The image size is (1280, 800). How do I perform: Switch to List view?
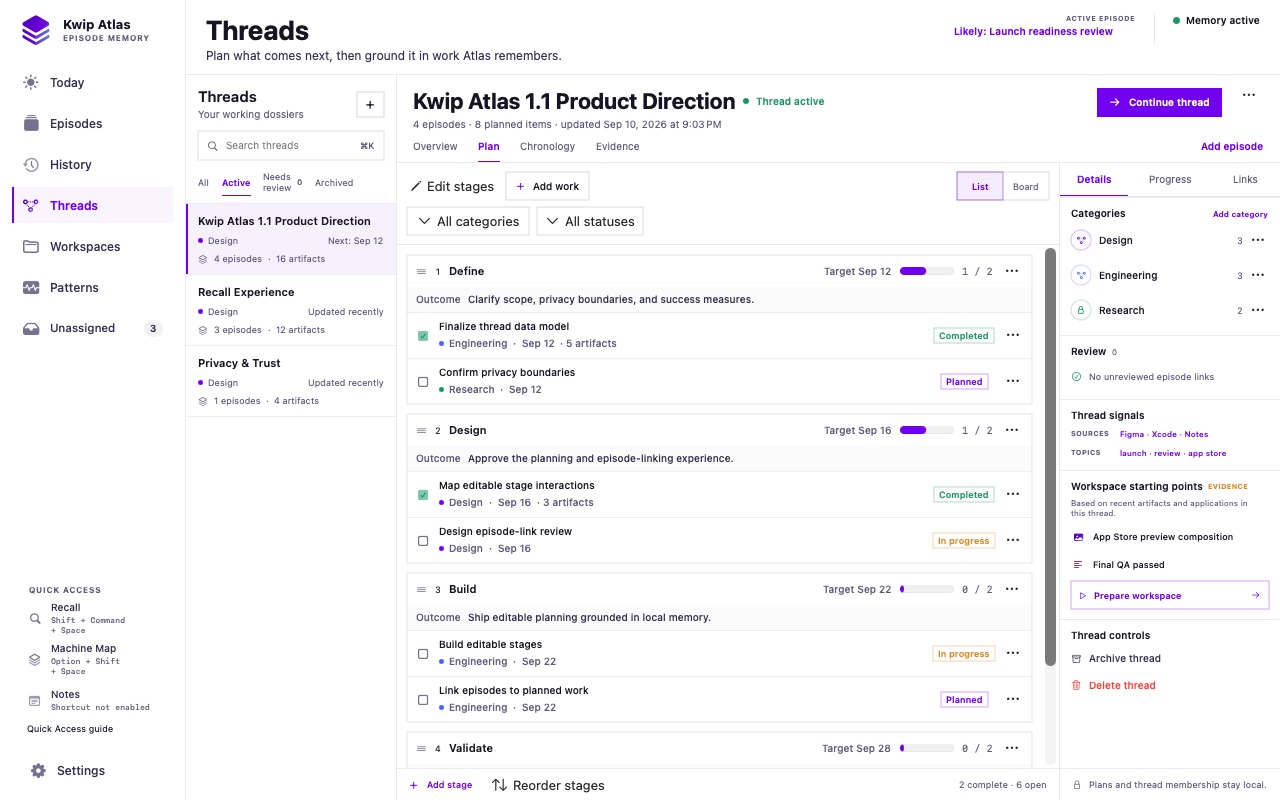point(980,186)
